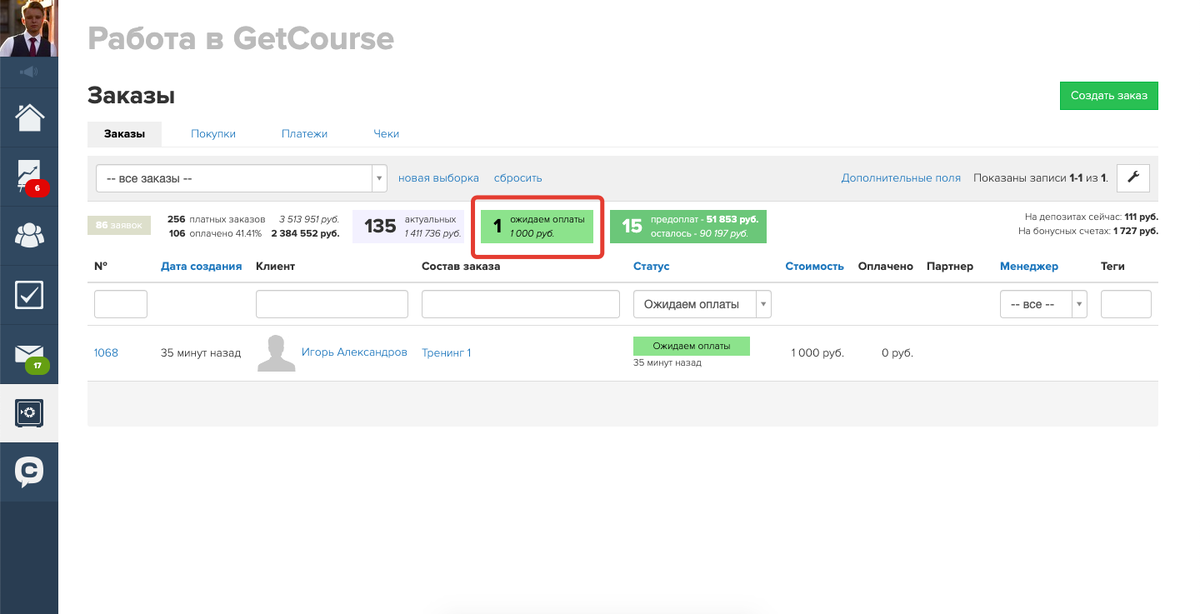Sort by Статус column header
The width and height of the screenshot is (1200, 614).
tap(651, 266)
